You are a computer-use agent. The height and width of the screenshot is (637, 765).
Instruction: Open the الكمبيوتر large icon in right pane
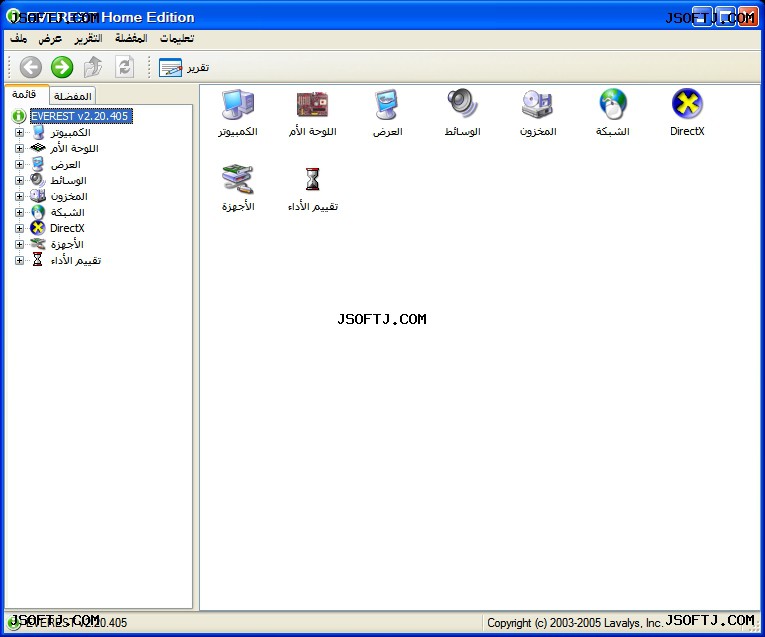[238, 104]
